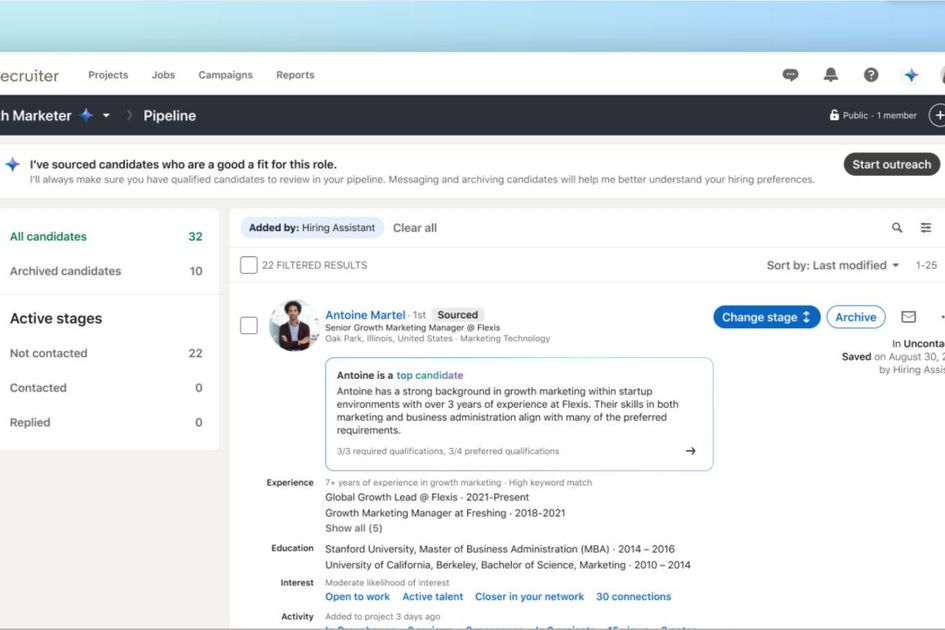Filter by Replied stage

(x=106, y=423)
